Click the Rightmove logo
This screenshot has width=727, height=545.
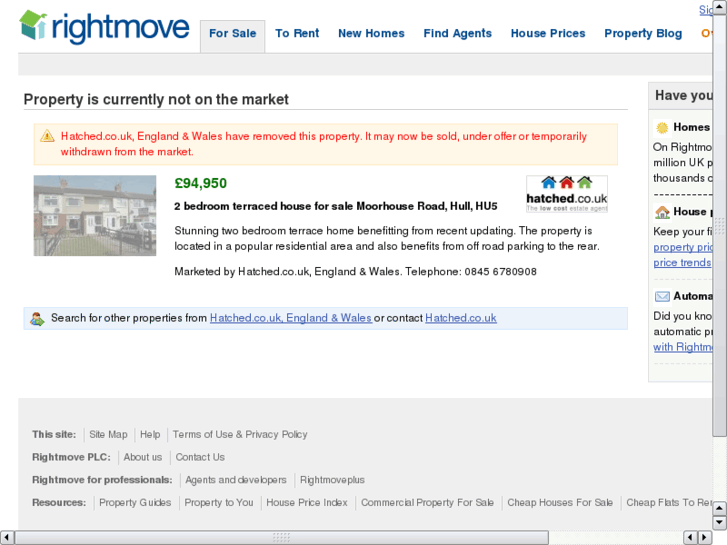point(104,27)
